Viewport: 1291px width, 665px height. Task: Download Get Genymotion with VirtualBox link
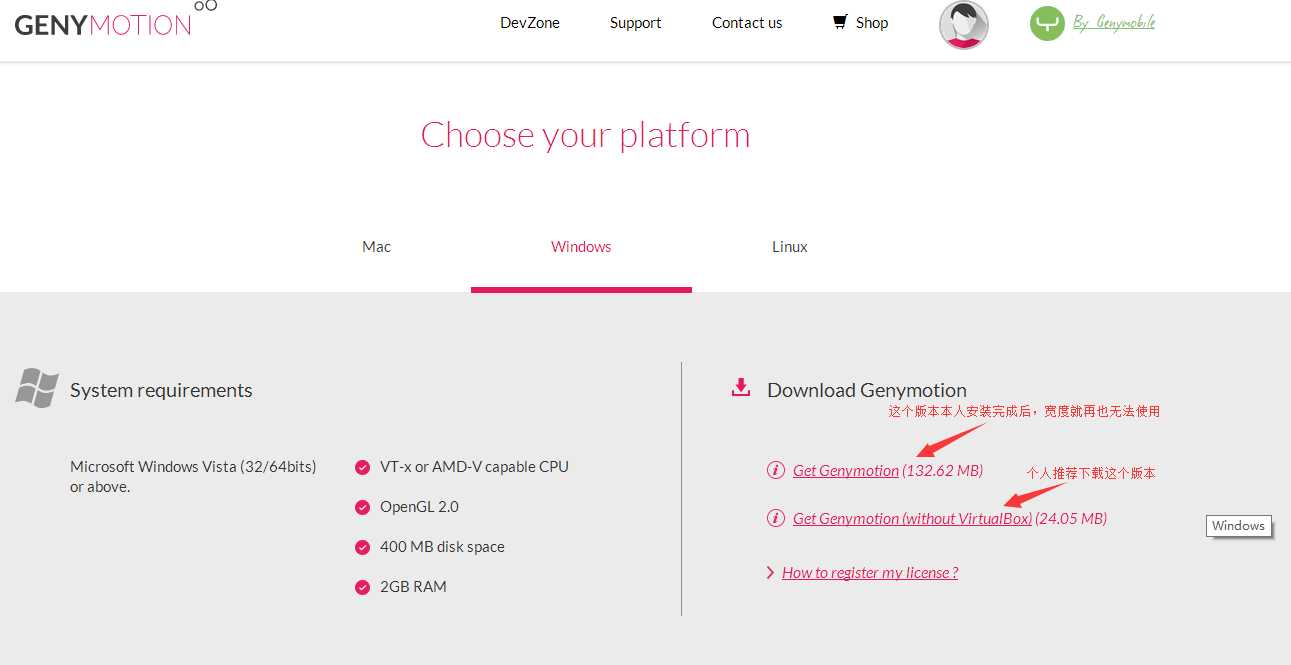pyautogui.click(x=846, y=470)
